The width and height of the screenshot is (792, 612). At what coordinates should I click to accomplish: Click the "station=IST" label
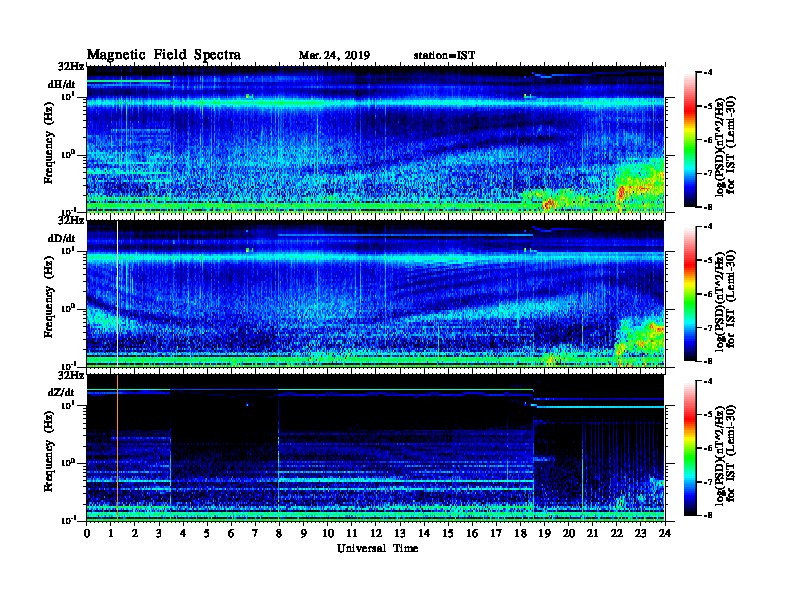coord(444,56)
